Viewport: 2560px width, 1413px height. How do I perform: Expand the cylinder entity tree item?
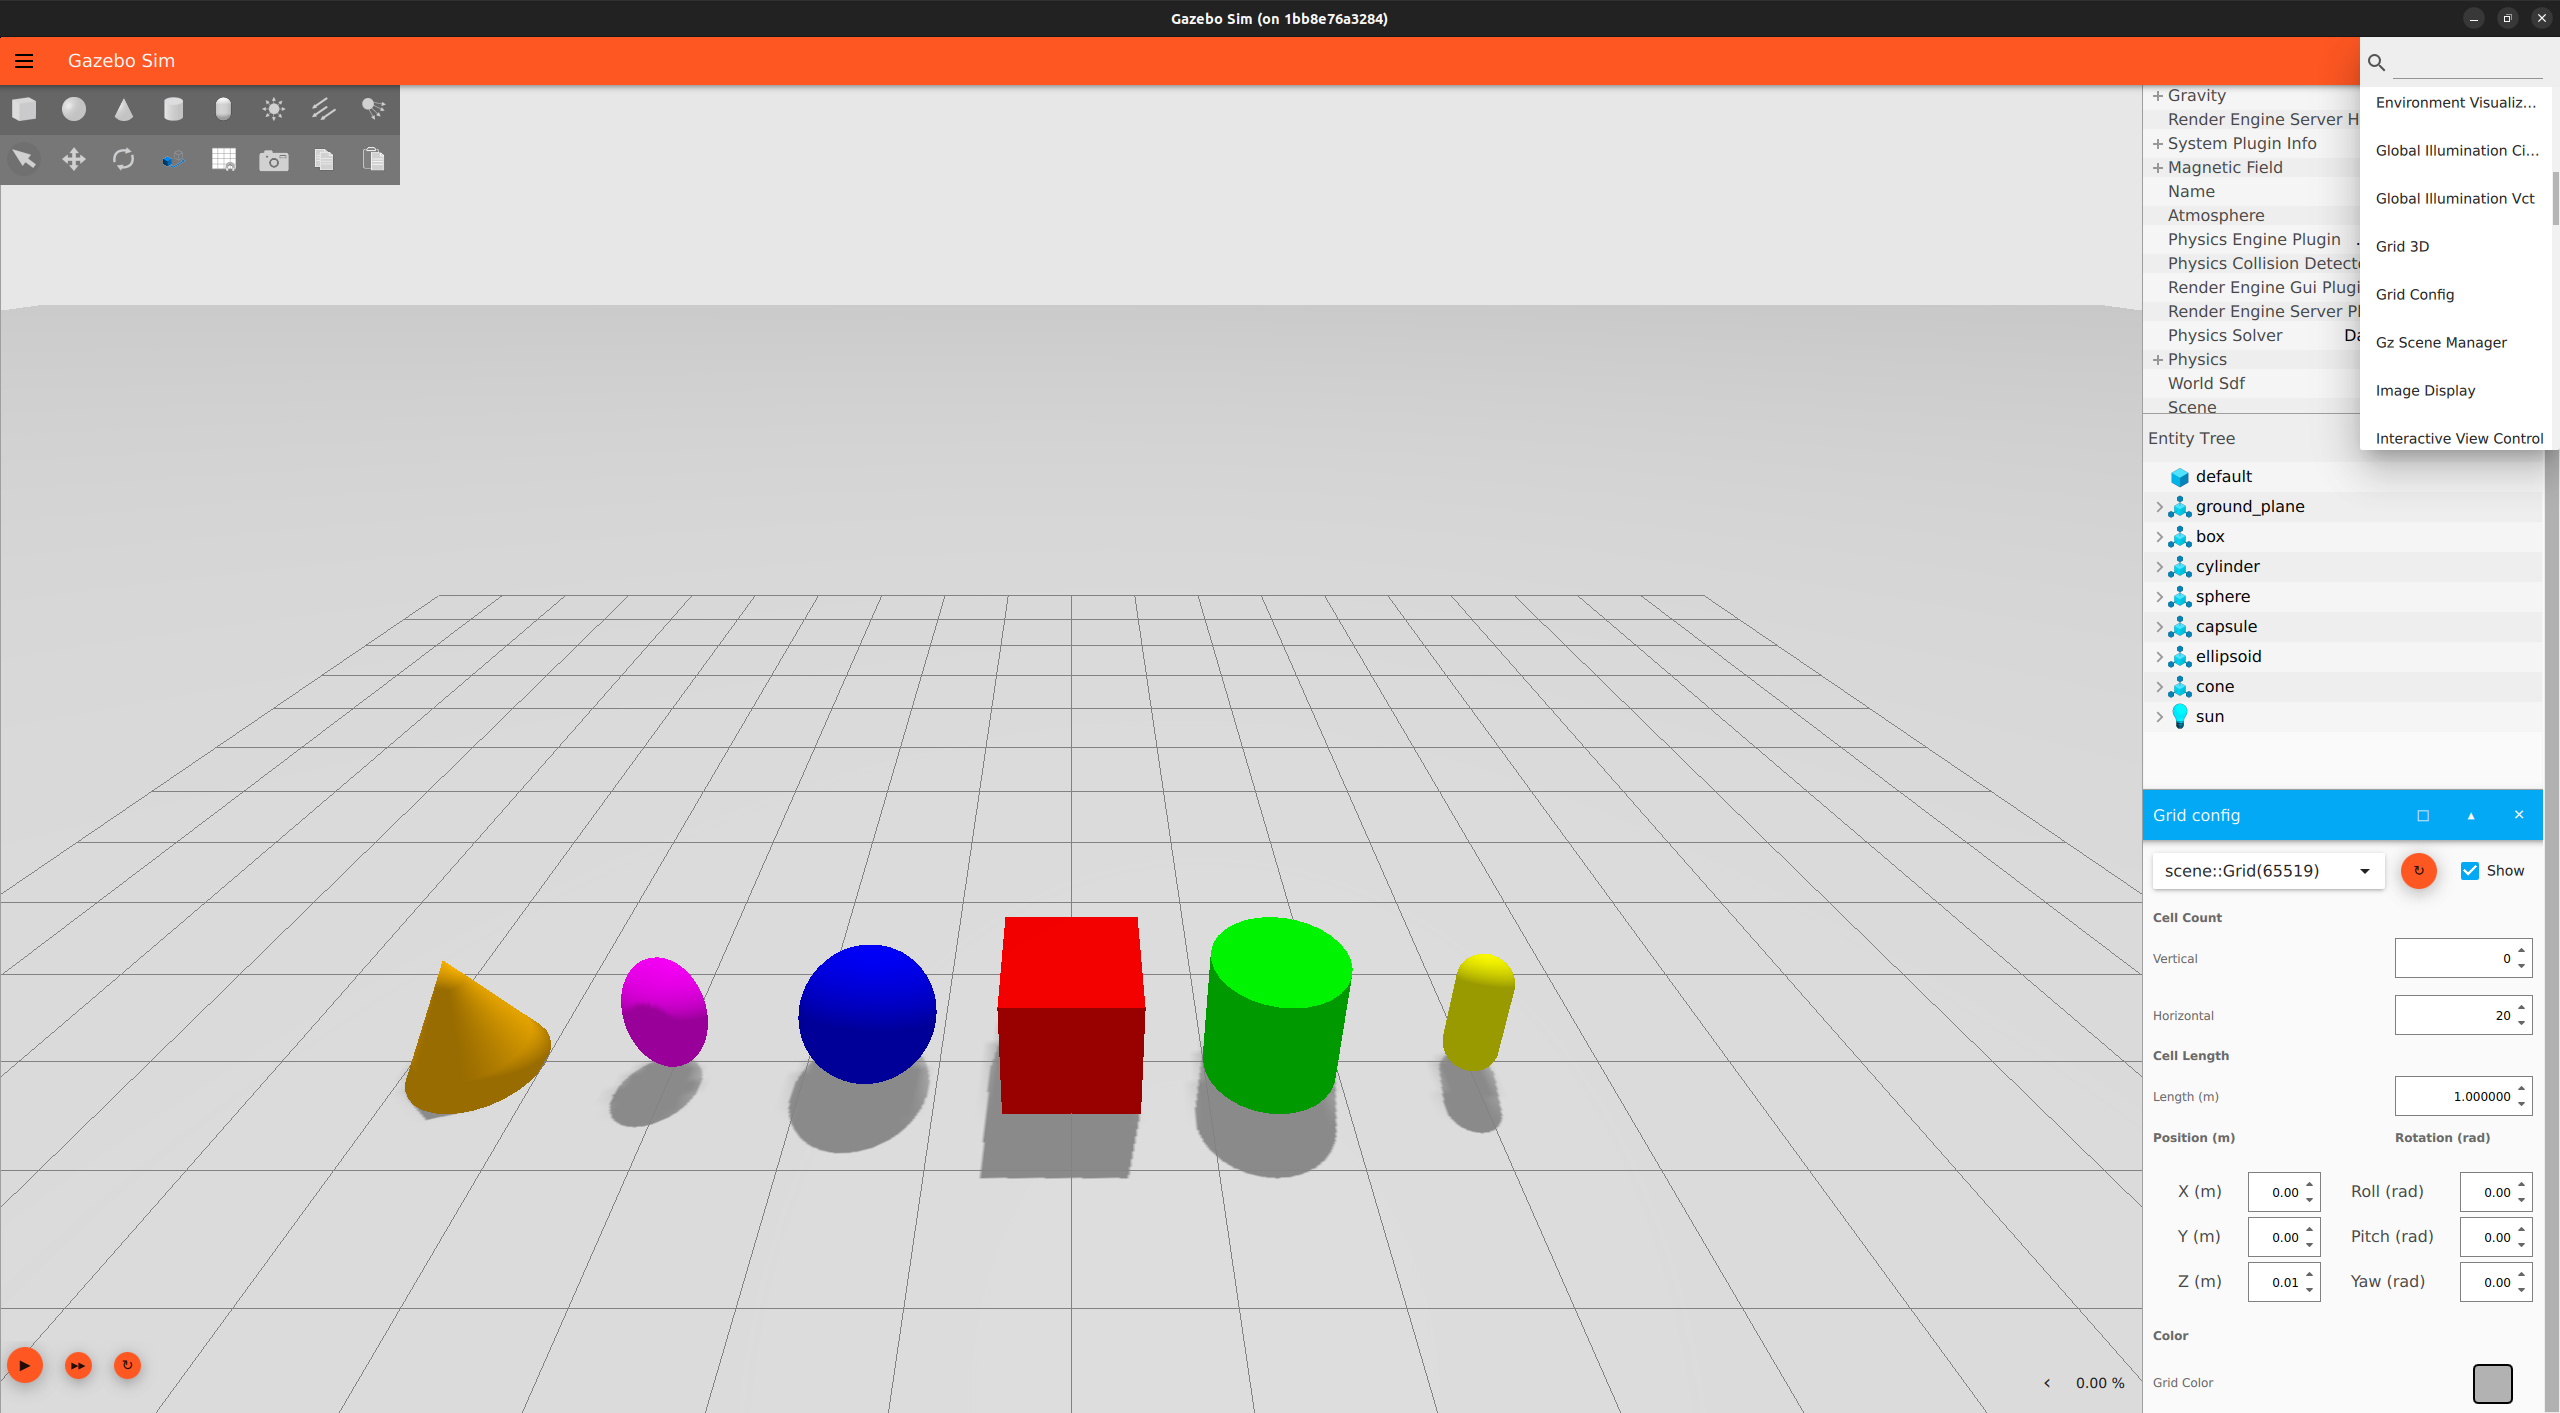2158,566
